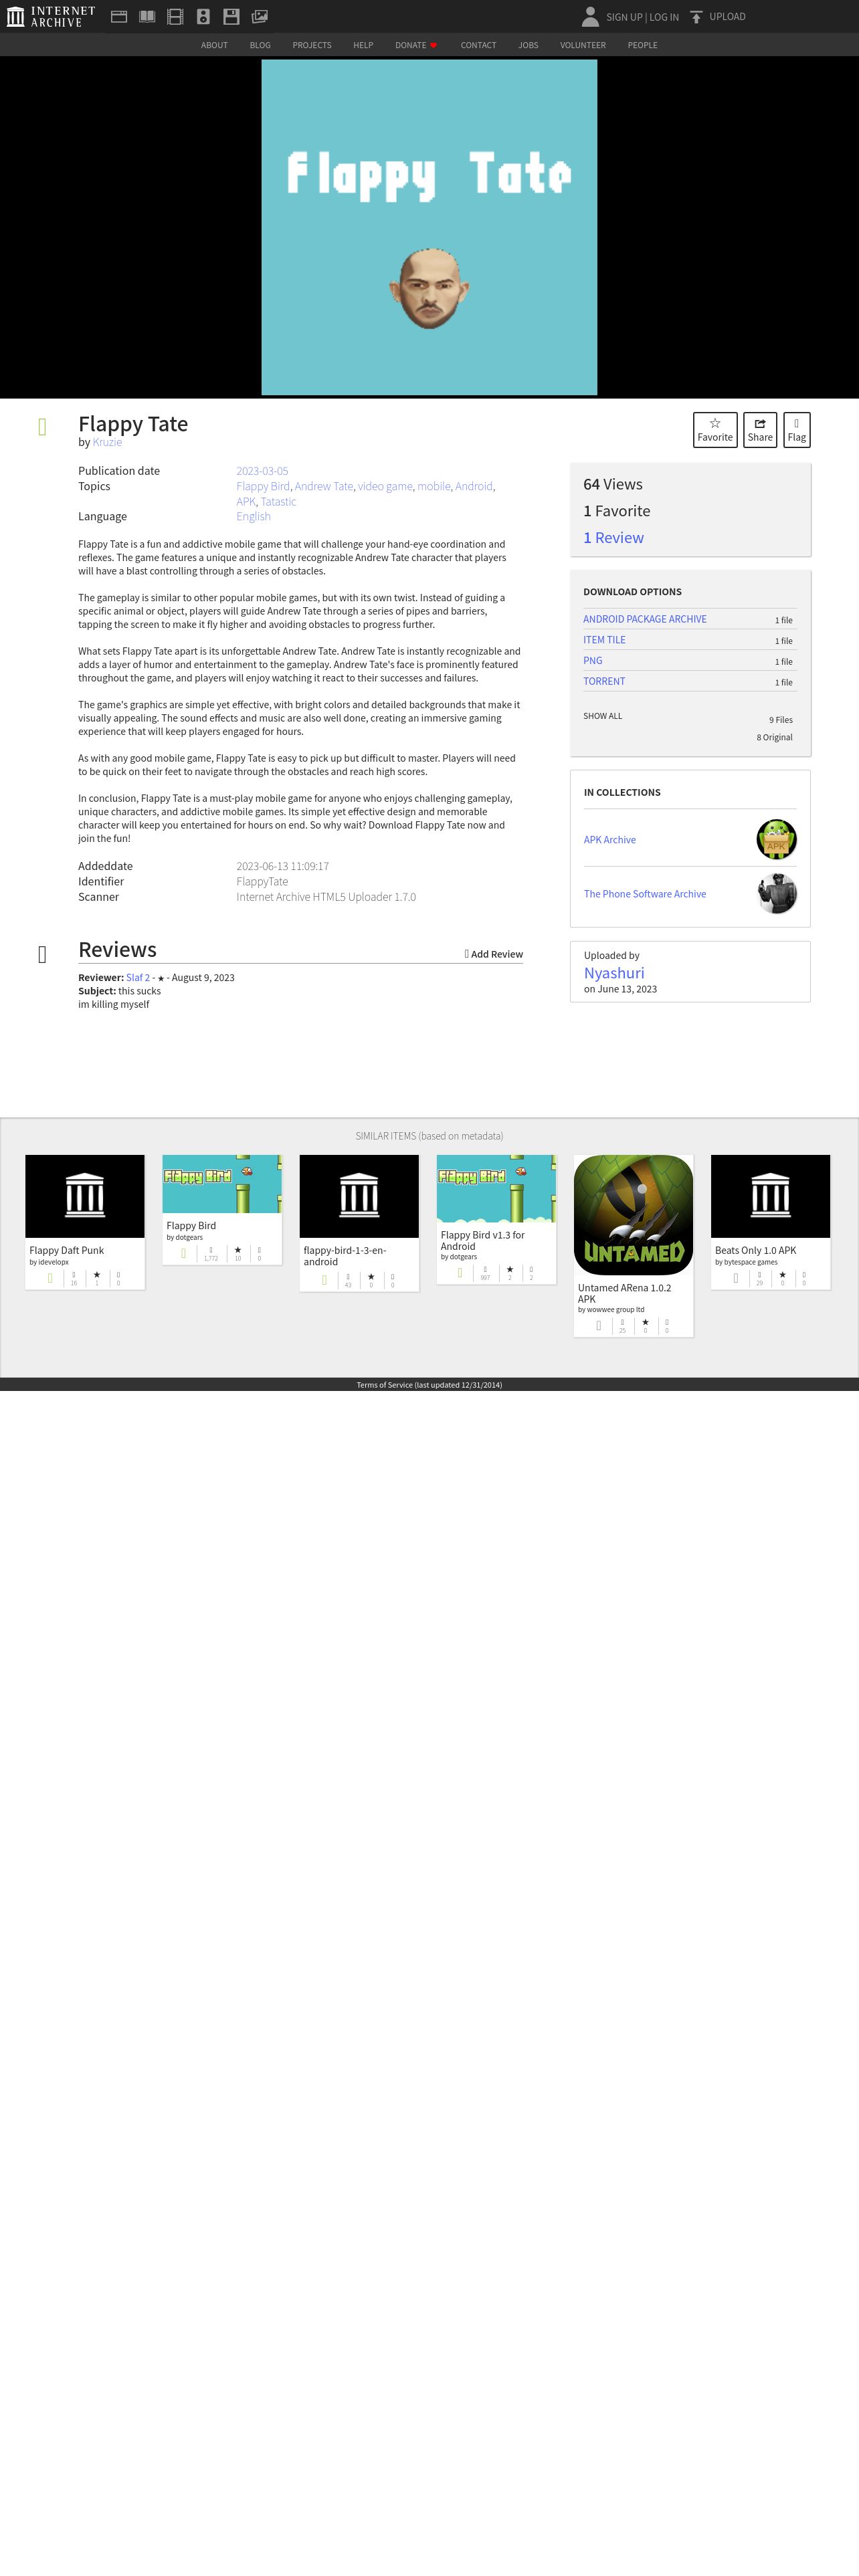The height and width of the screenshot is (2576, 859).
Task: Open PEOPLE in the navigation menu
Action: click(642, 45)
